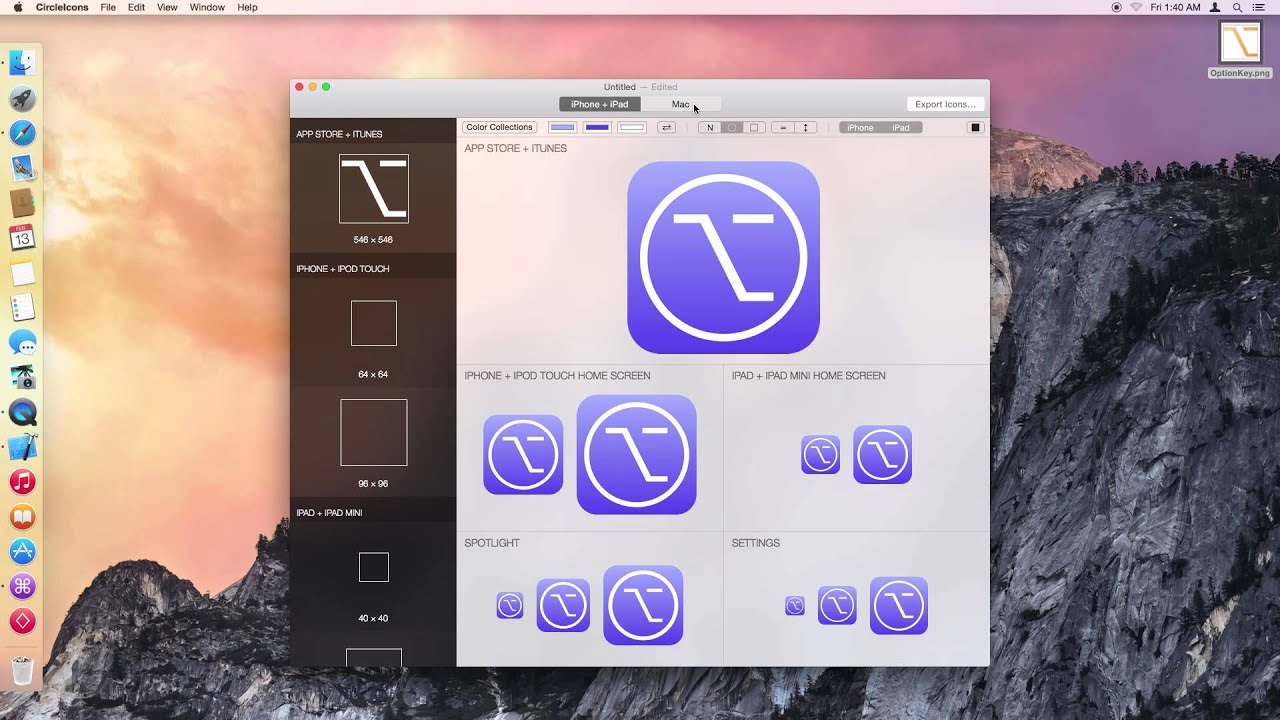Image resolution: width=1280 pixels, height=720 pixels.
Task: Select the empty 40 × 40 image well
Action: [374, 567]
